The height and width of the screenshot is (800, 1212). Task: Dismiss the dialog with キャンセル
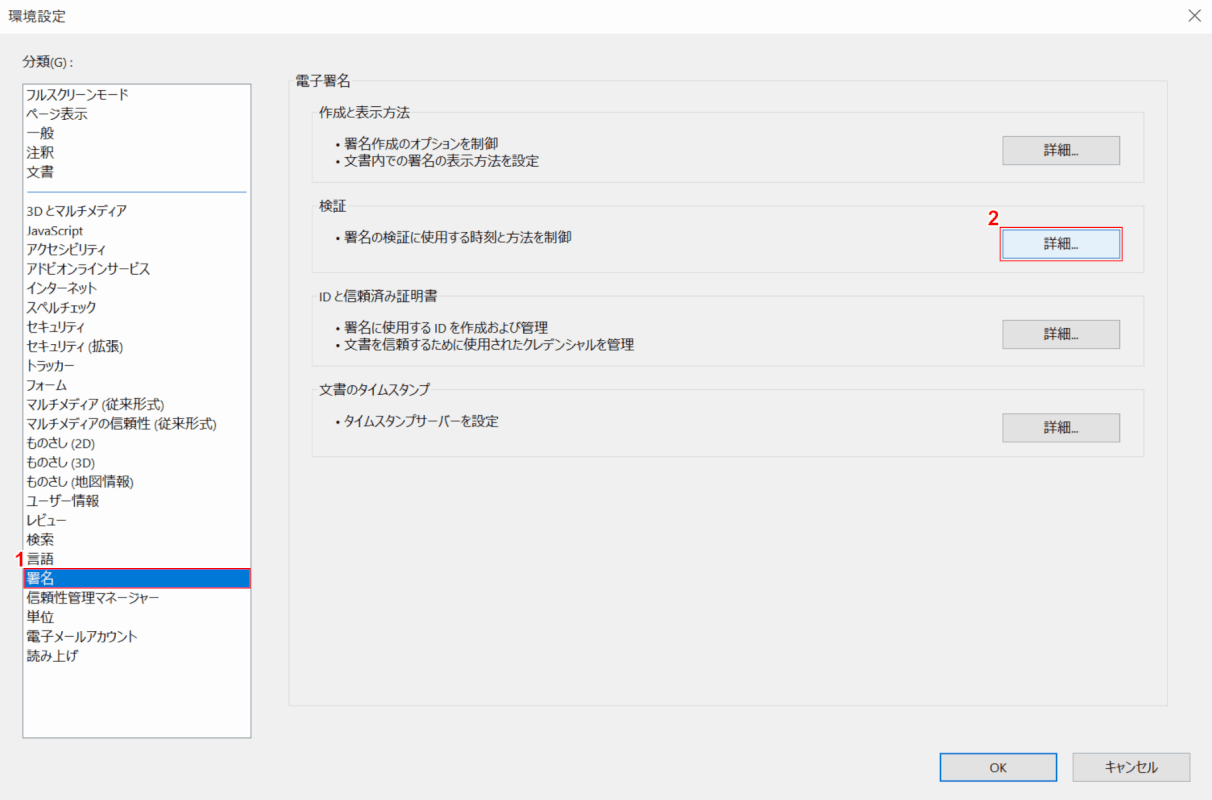pos(1131,767)
